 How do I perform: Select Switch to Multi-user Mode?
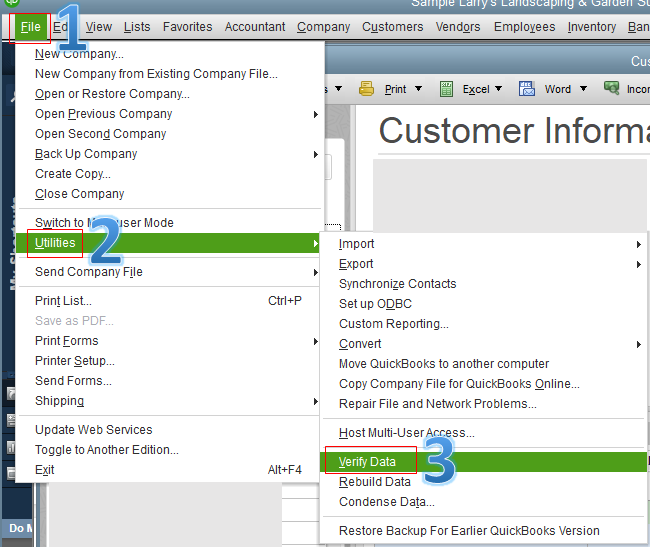170,223
